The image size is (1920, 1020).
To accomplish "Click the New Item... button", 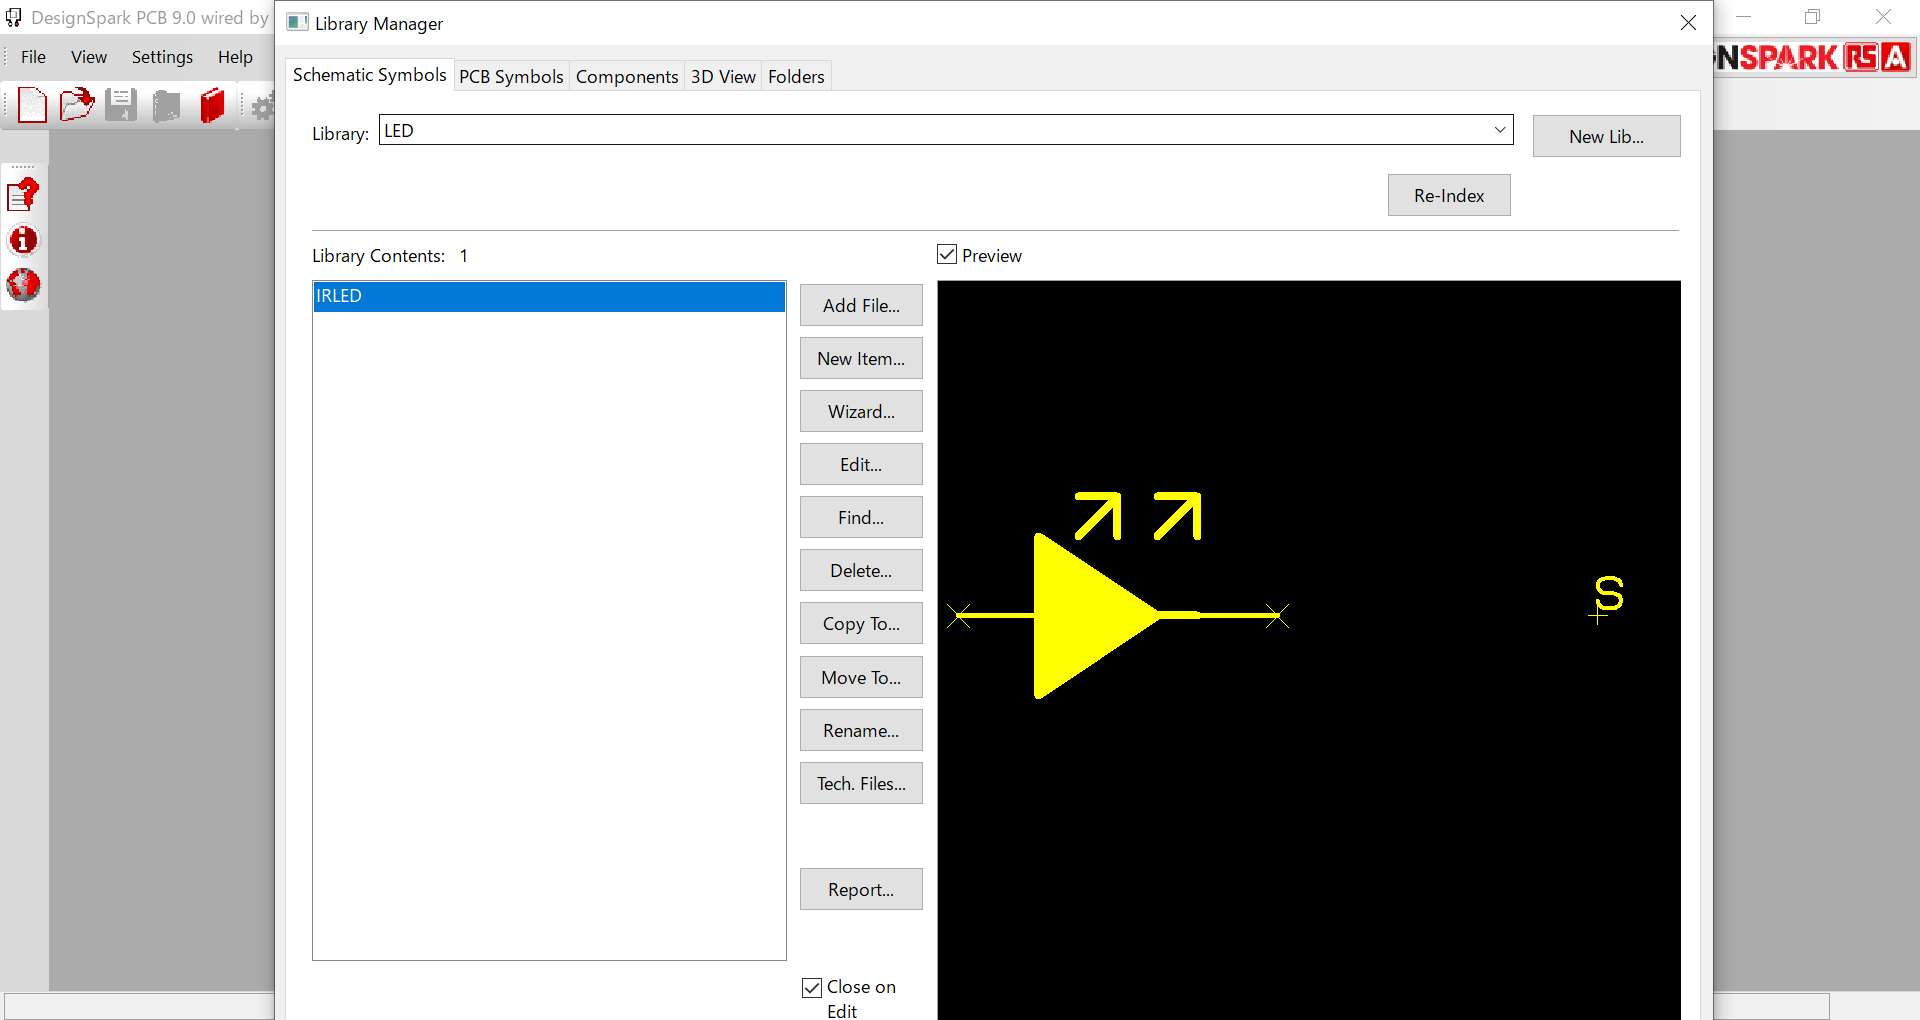I will coord(861,358).
